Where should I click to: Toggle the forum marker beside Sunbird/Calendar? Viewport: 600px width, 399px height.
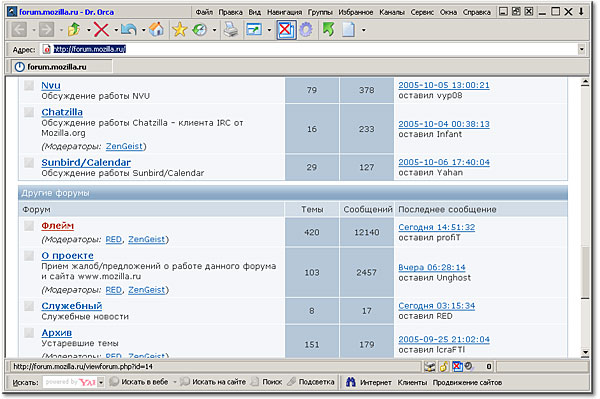(x=29, y=162)
